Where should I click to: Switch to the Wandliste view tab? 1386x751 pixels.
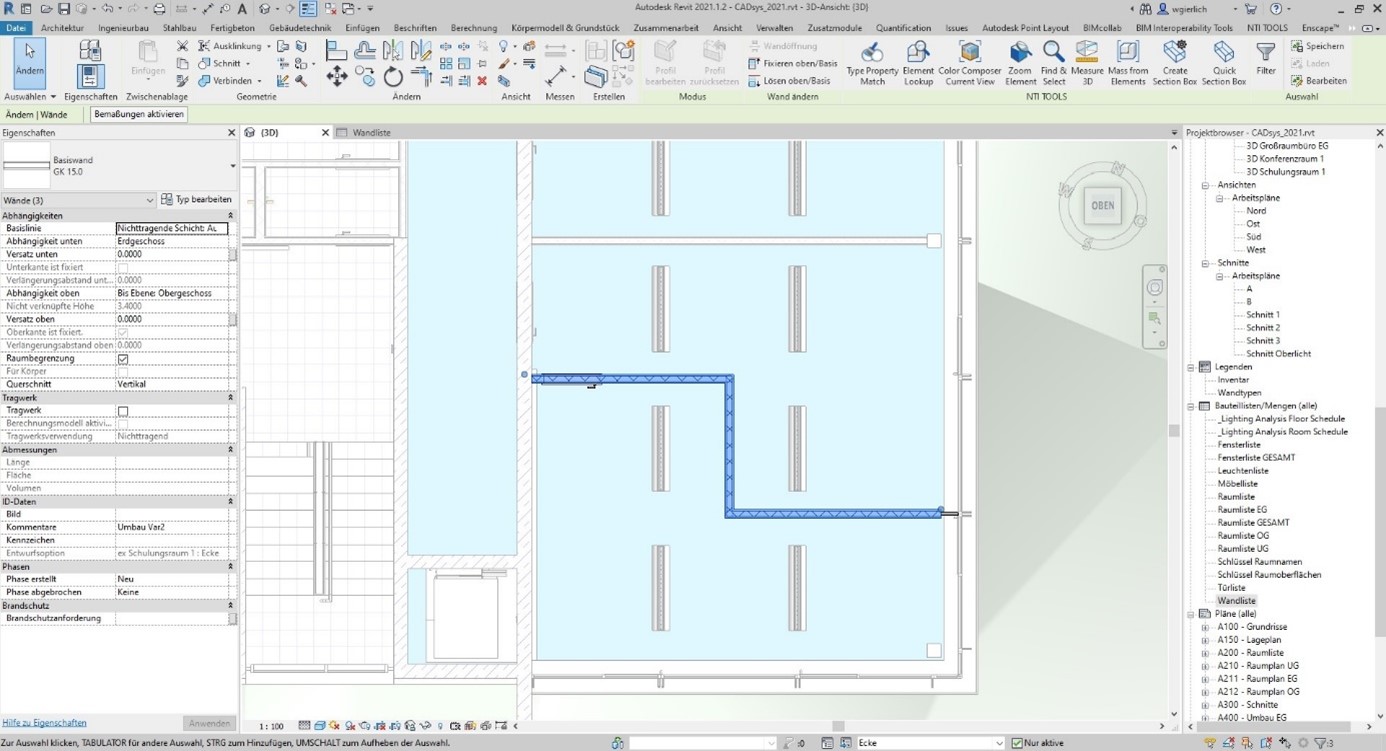click(371, 132)
